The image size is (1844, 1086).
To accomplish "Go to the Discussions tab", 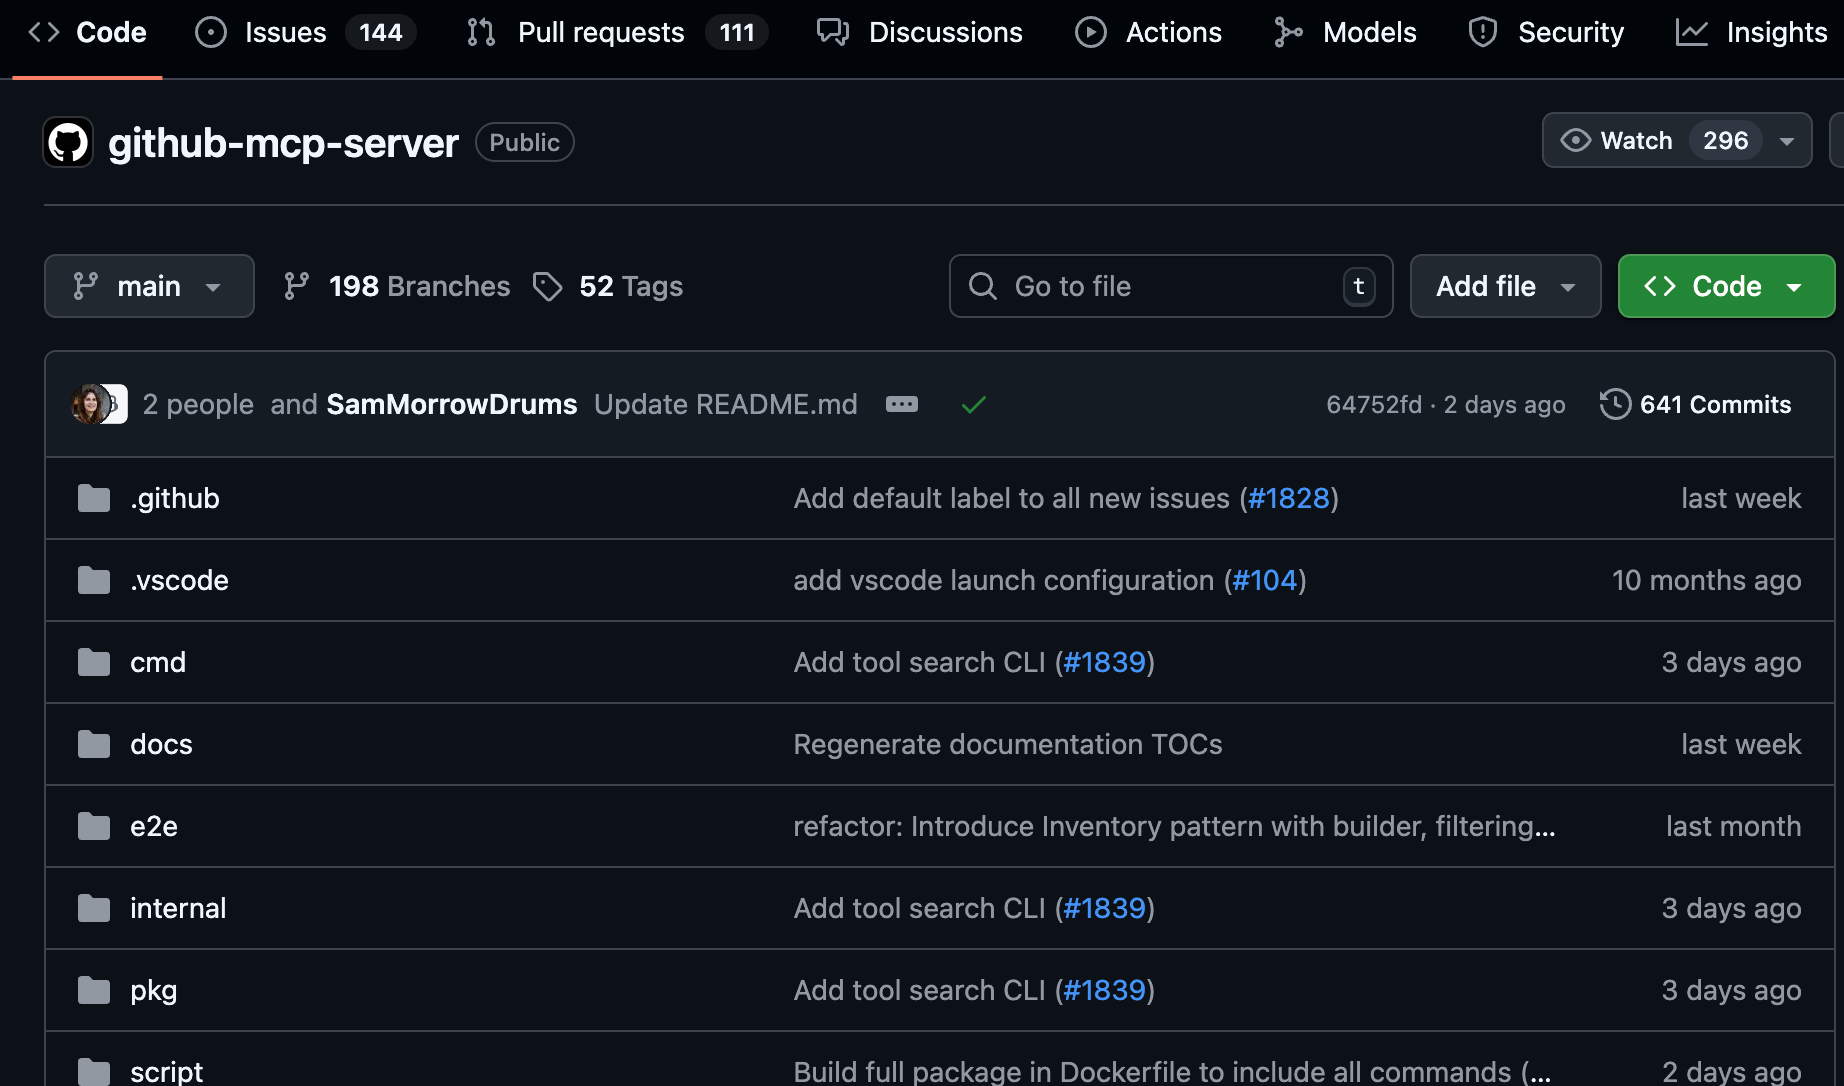I will (920, 32).
